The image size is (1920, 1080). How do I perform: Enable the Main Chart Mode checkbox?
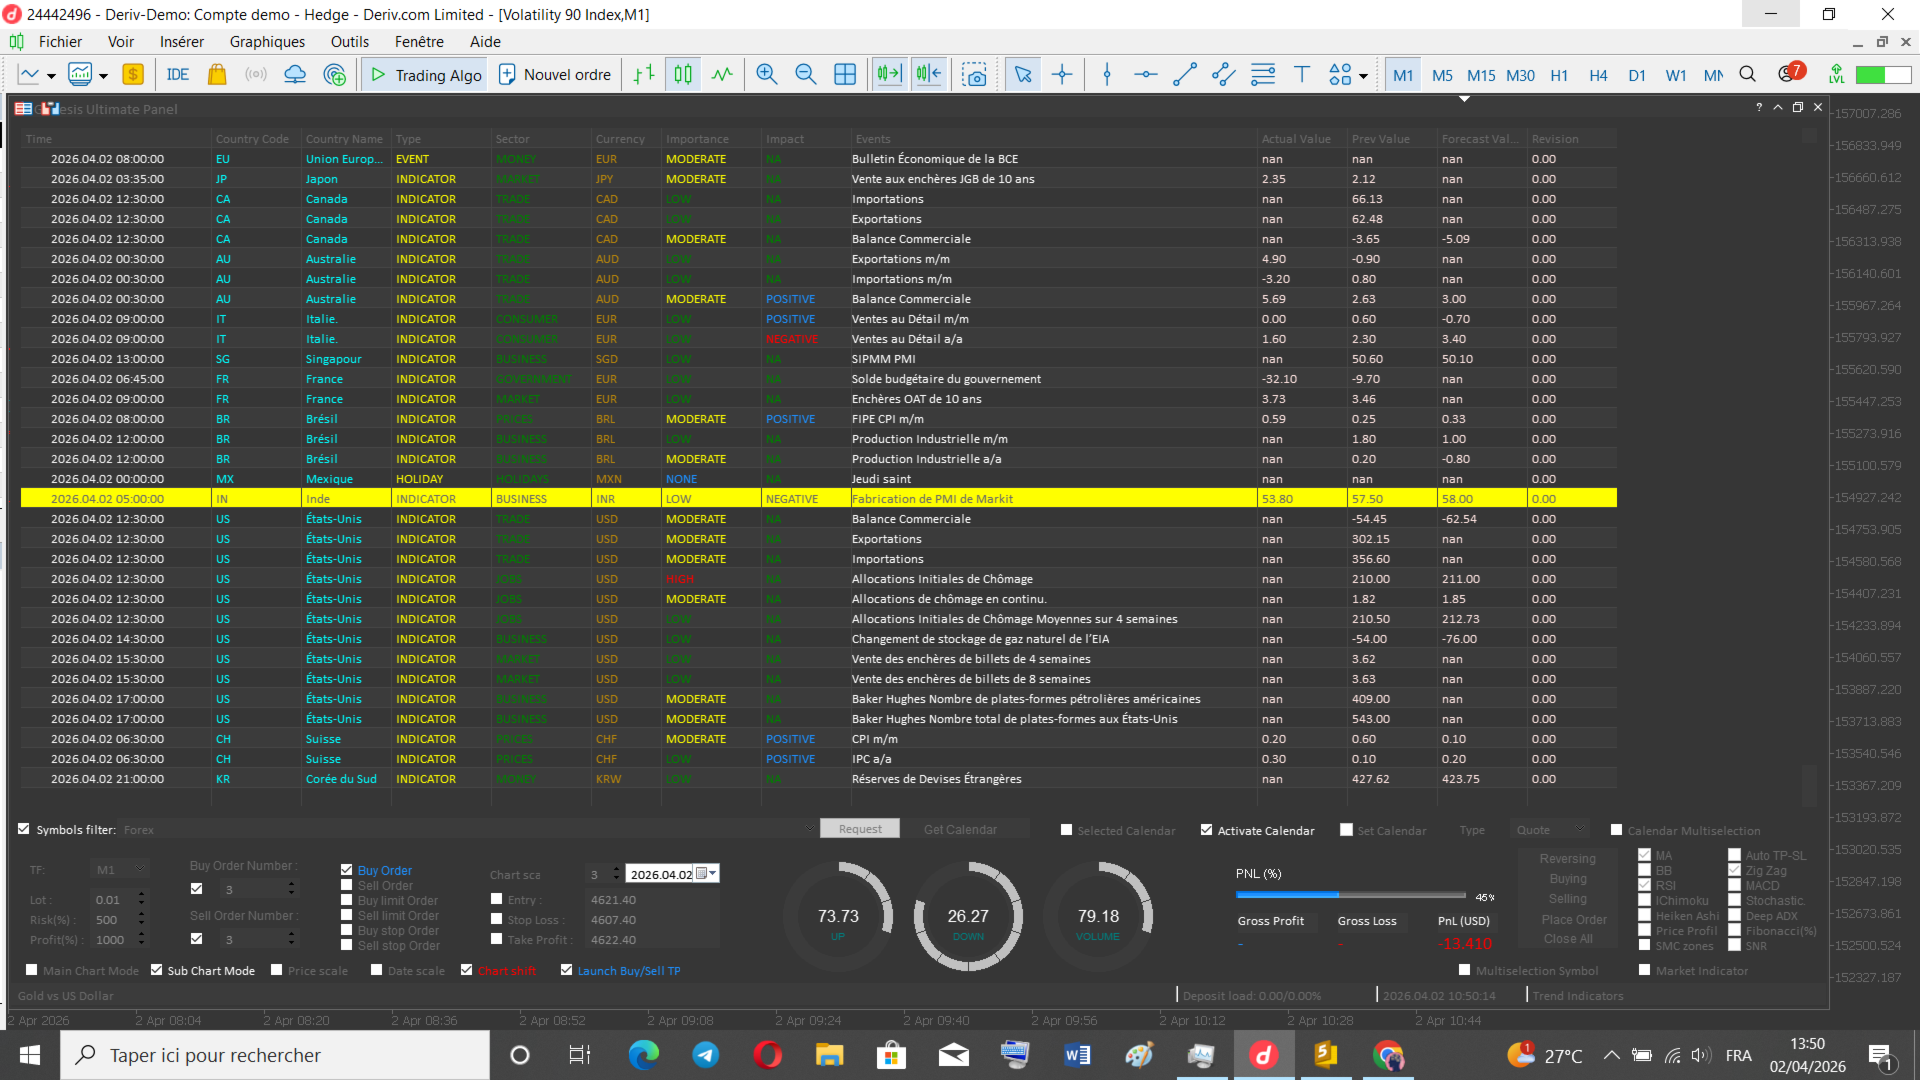click(x=32, y=970)
